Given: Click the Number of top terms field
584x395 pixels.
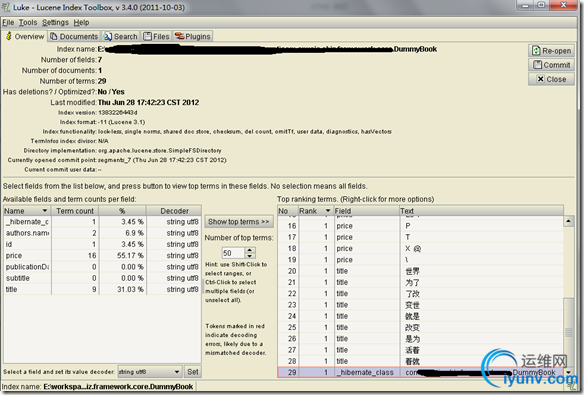Looking at the screenshot, I should click(234, 253).
